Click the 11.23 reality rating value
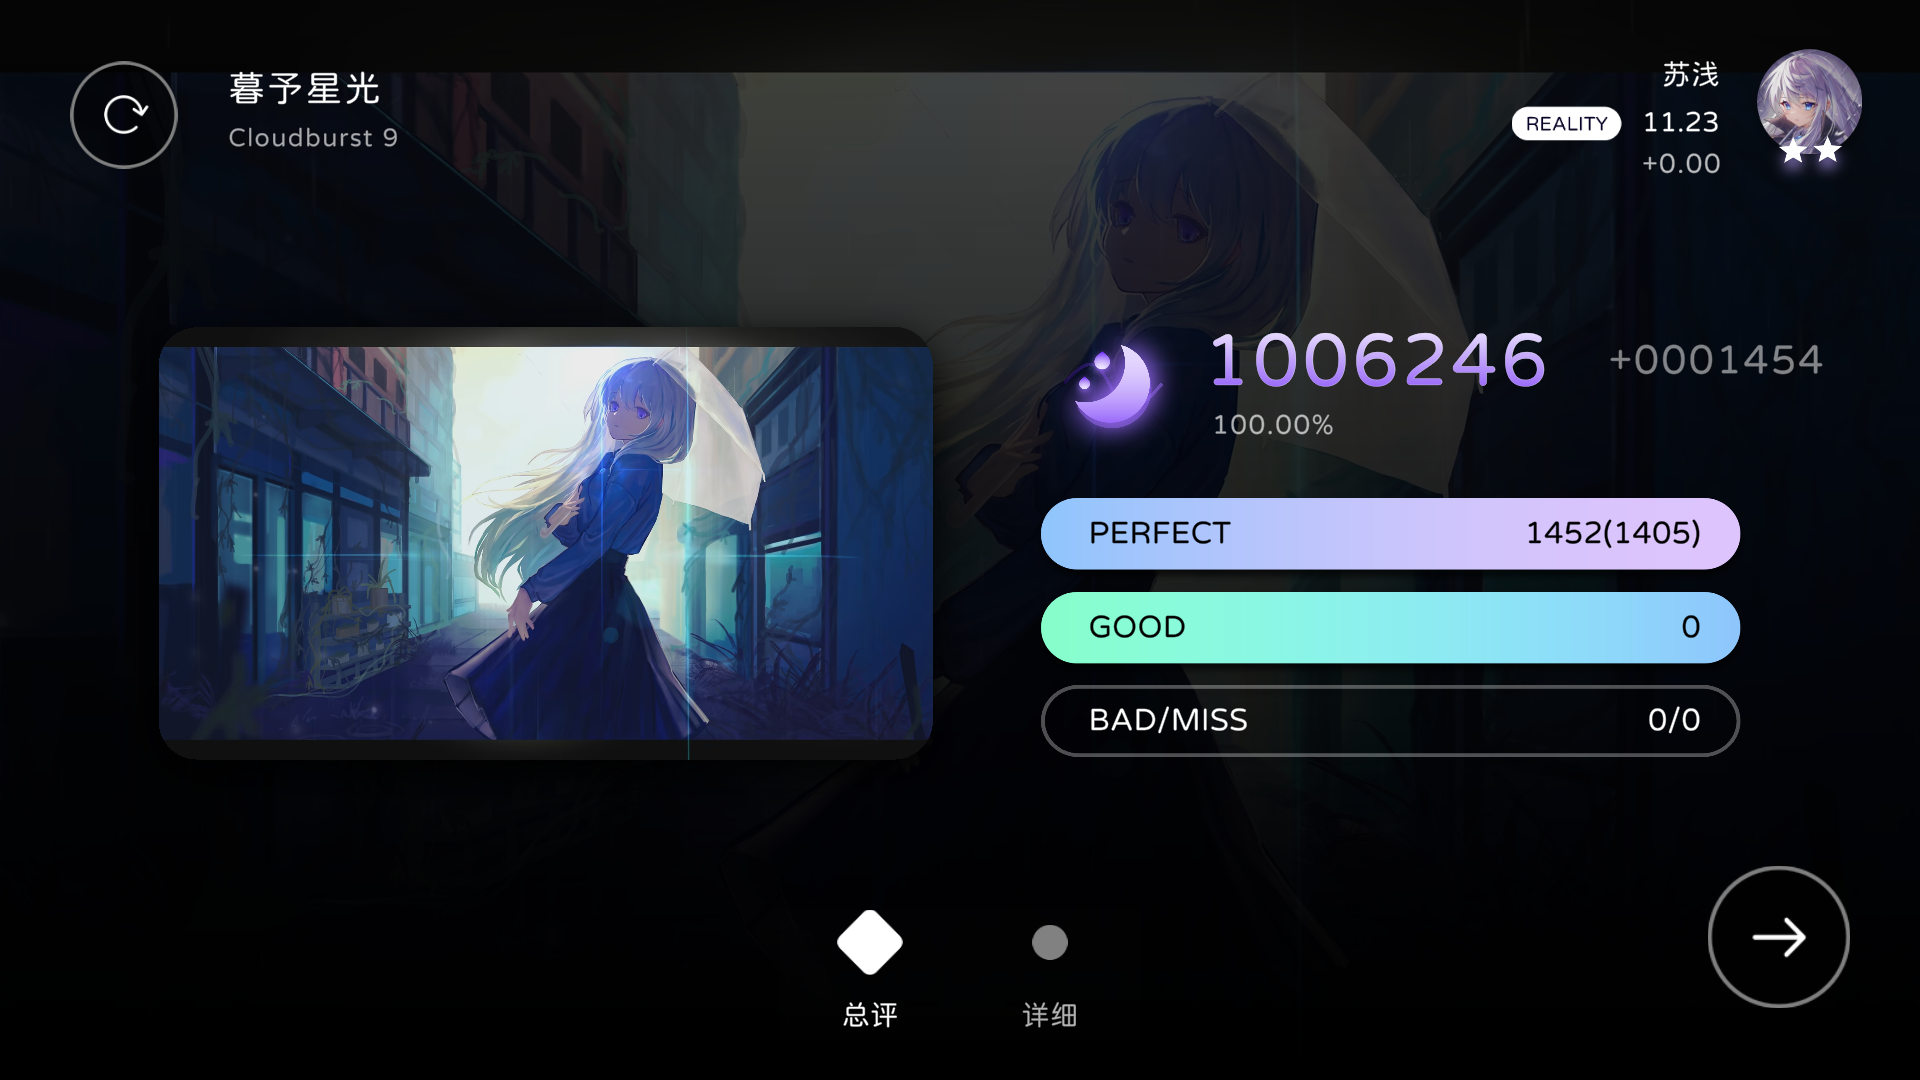The width and height of the screenshot is (1920, 1080). pos(1681,122)
